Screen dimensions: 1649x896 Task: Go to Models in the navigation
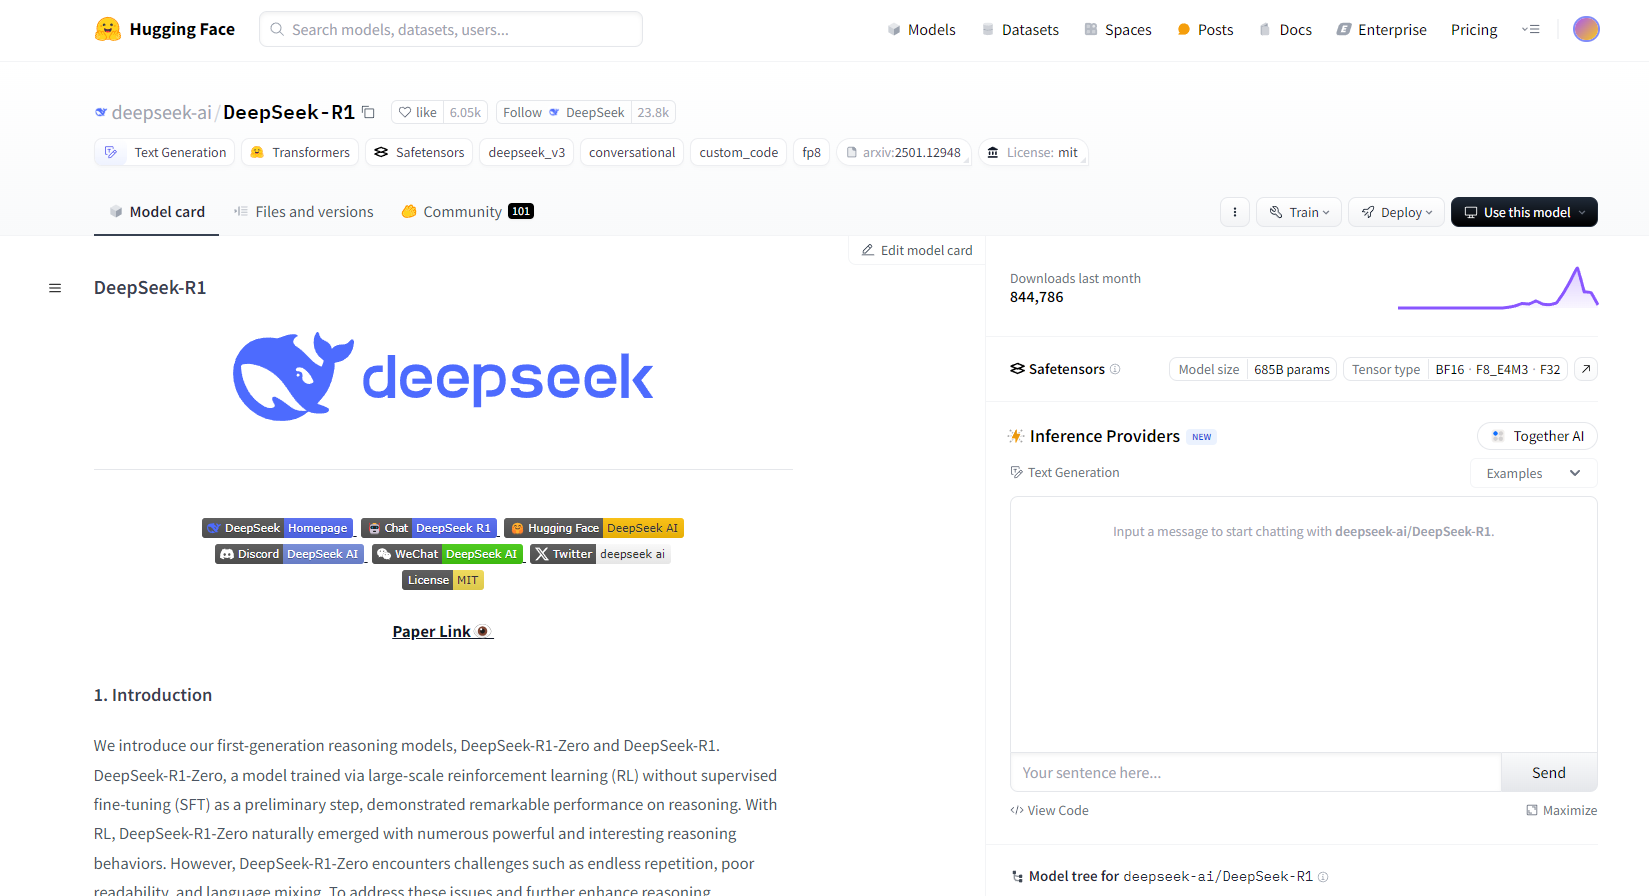[x=921, y=30]
